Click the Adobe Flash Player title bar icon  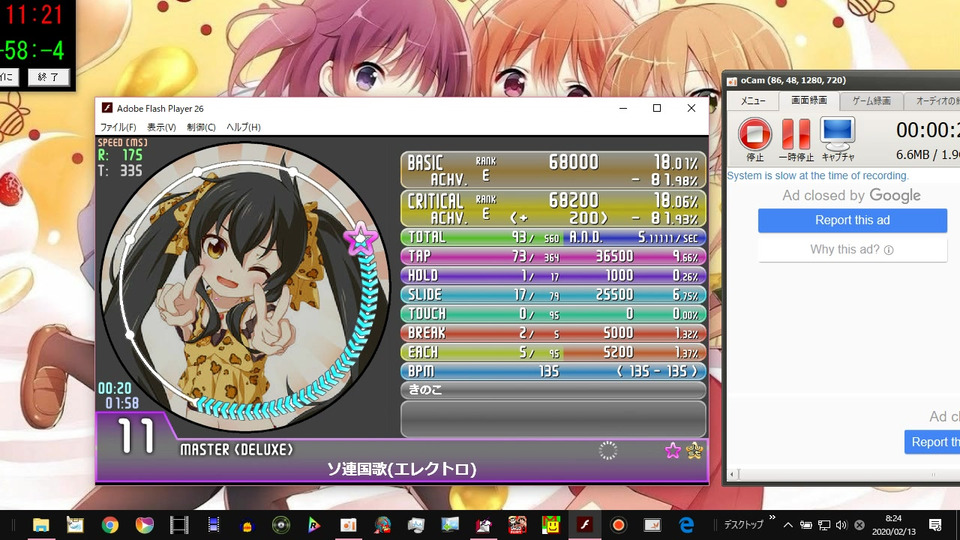pos(107,108)
